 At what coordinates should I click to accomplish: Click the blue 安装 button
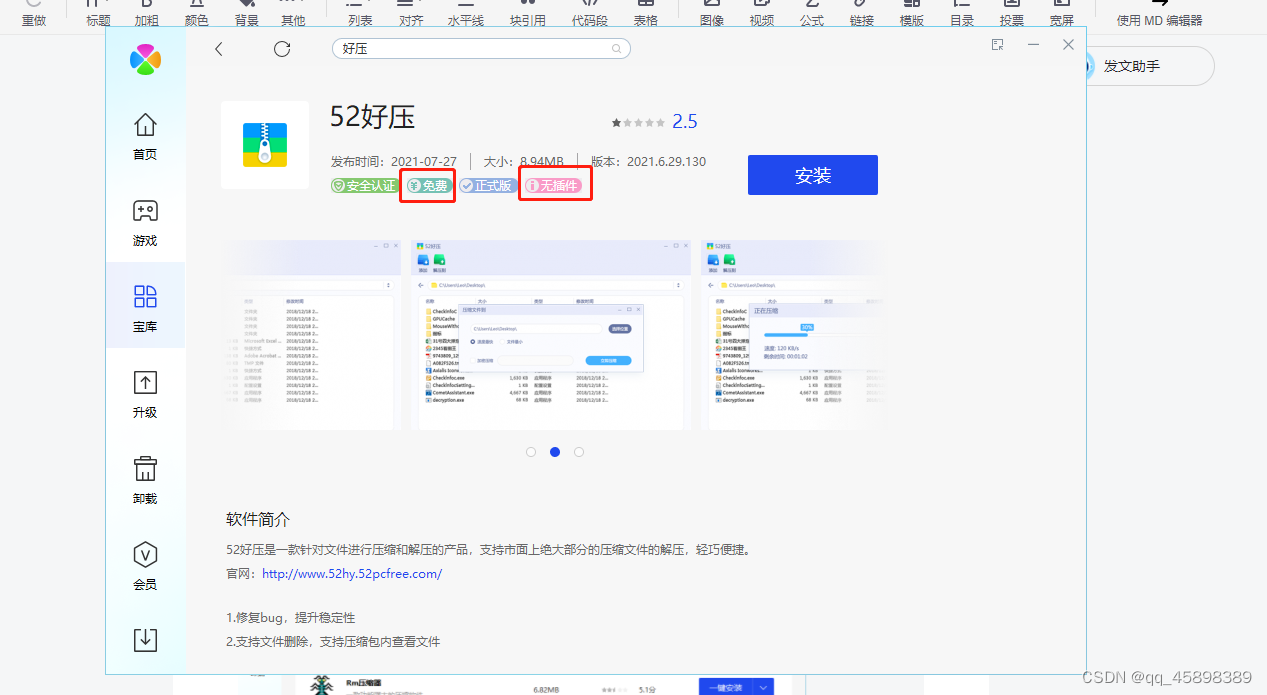point(813,175)
